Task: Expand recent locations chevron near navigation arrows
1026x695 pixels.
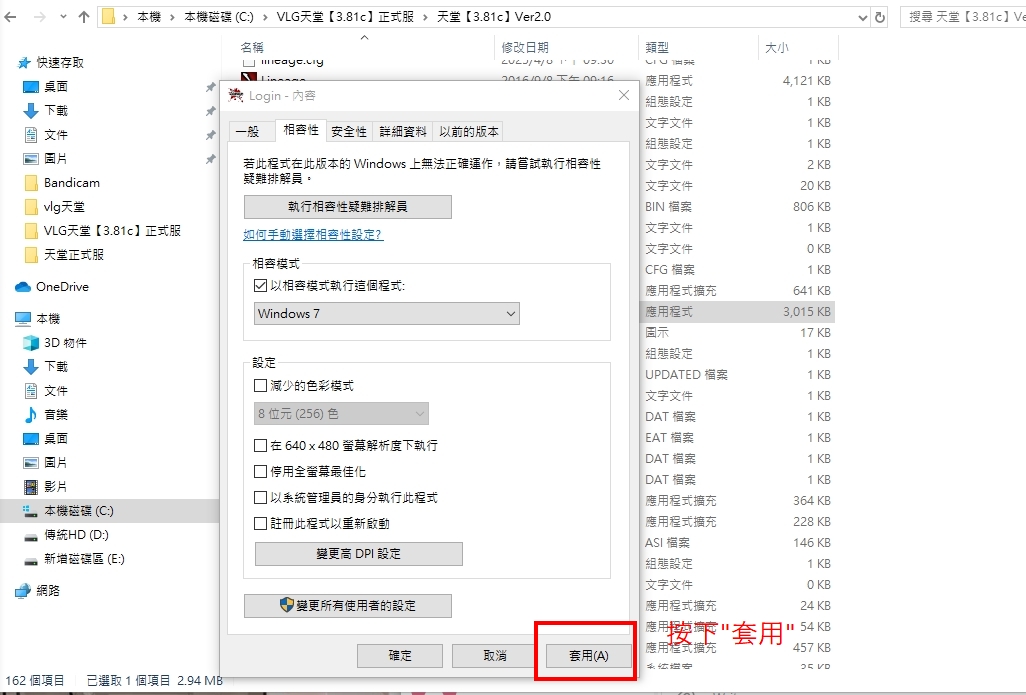Action: 63,17
